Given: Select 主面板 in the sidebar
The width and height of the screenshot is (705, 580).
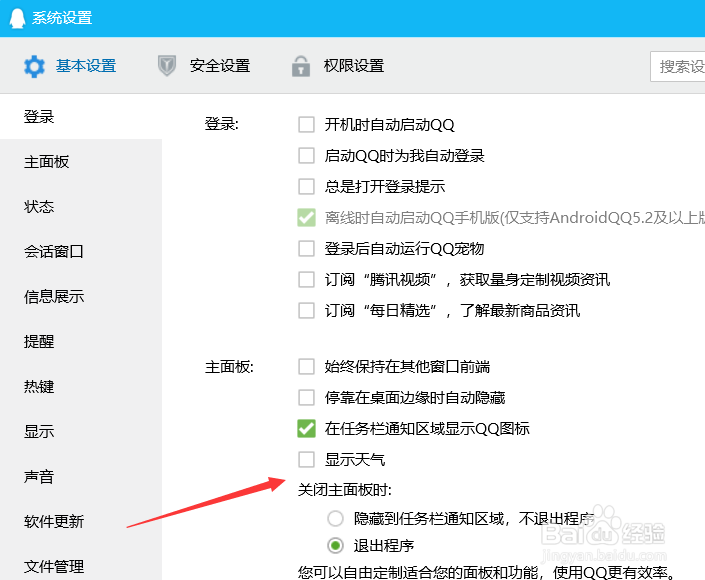Looking at the screenshot, I should (x=81, y=162).
